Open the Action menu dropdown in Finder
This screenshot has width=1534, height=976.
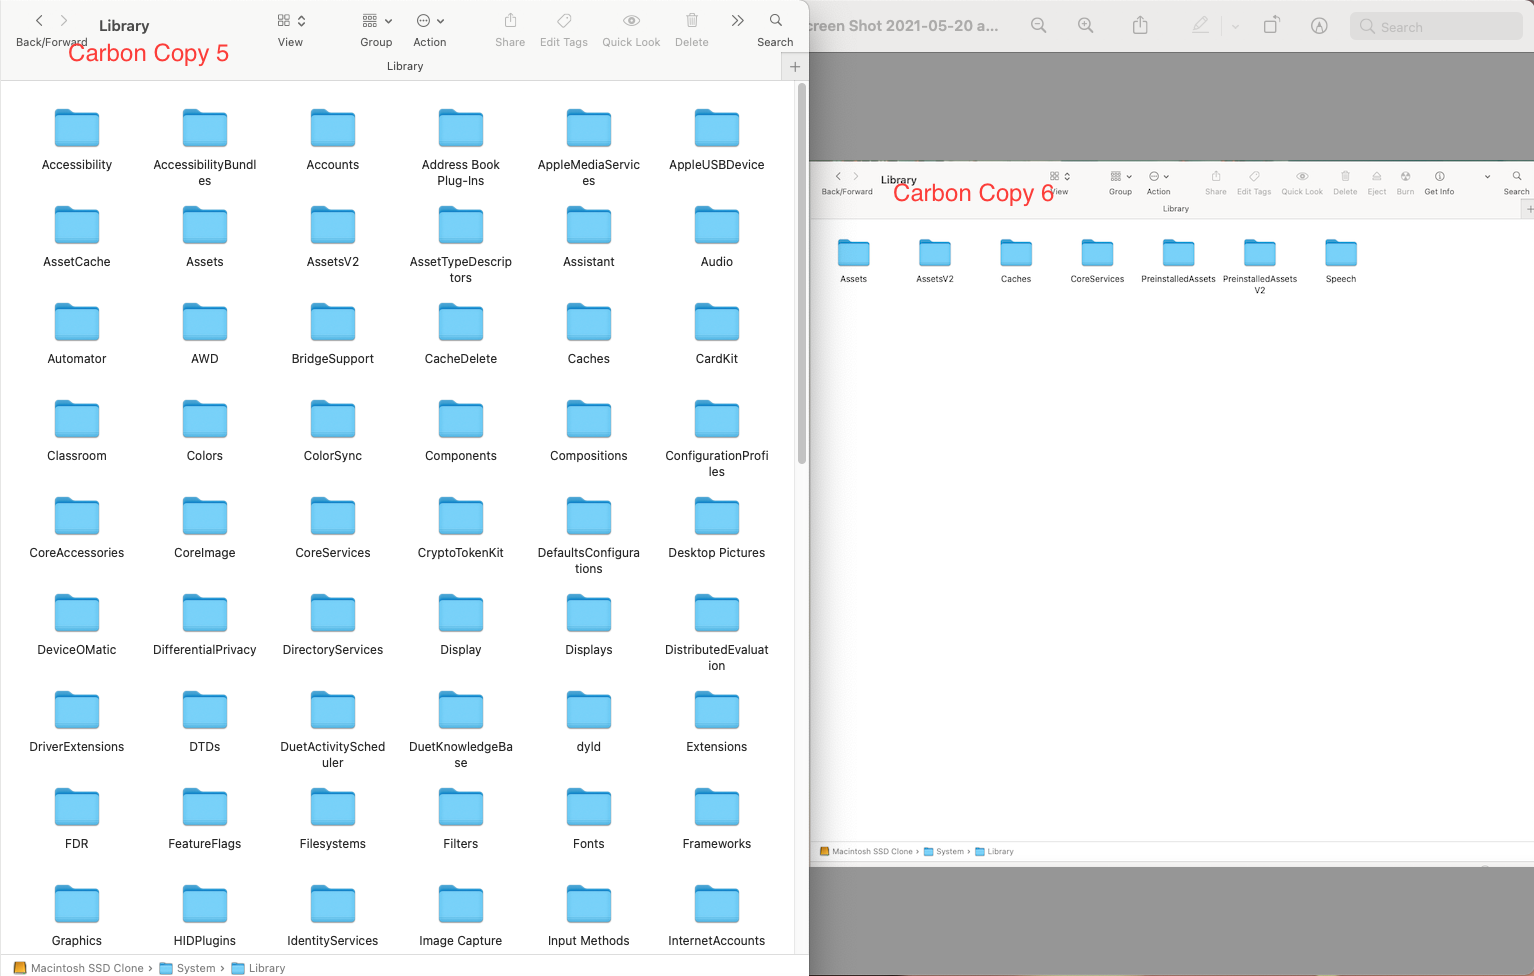pyautogui.click(x=430, y=20)
